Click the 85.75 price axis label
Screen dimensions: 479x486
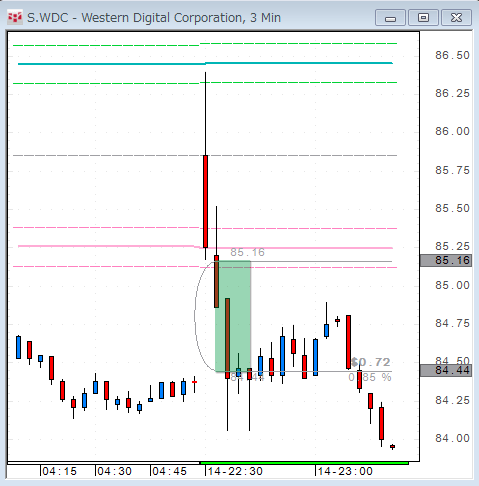coord(452,170)
